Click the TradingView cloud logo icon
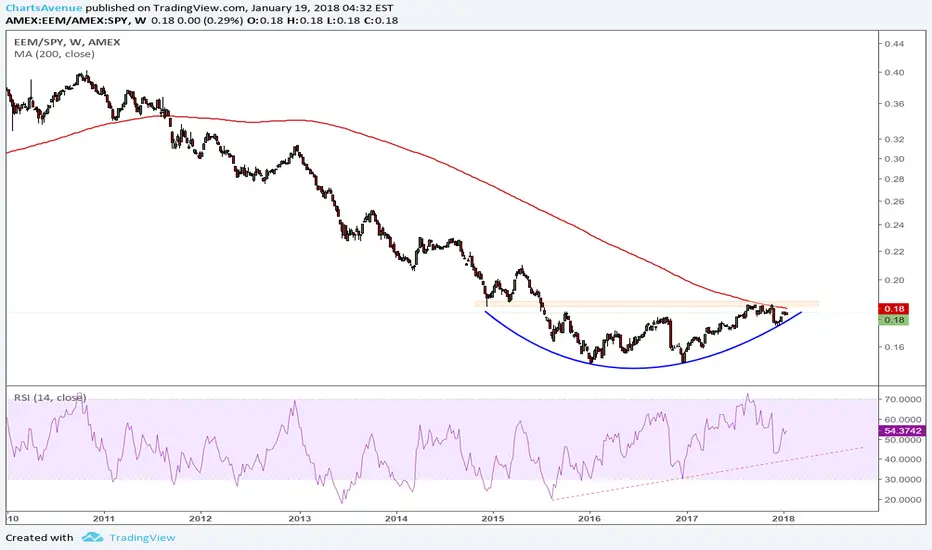932x550 pixels. click(x=92, y=538)
